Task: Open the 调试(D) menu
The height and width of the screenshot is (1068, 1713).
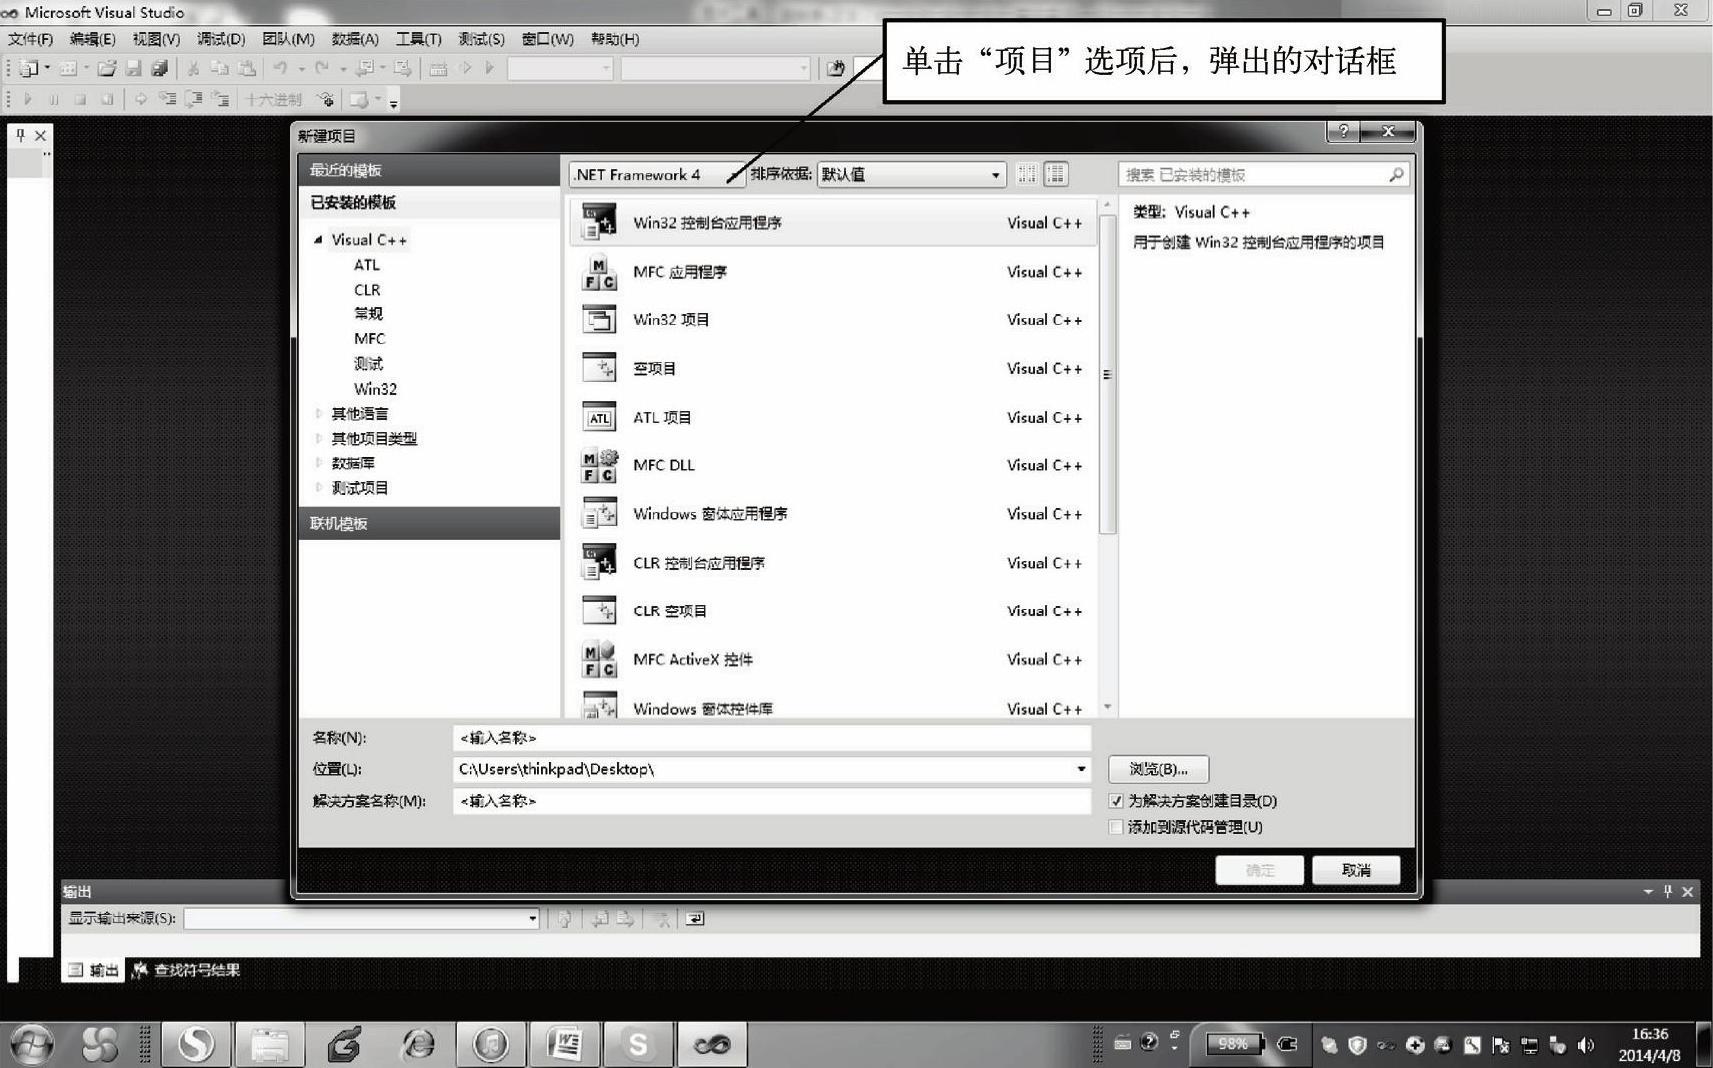Action: tap(221, 39)
